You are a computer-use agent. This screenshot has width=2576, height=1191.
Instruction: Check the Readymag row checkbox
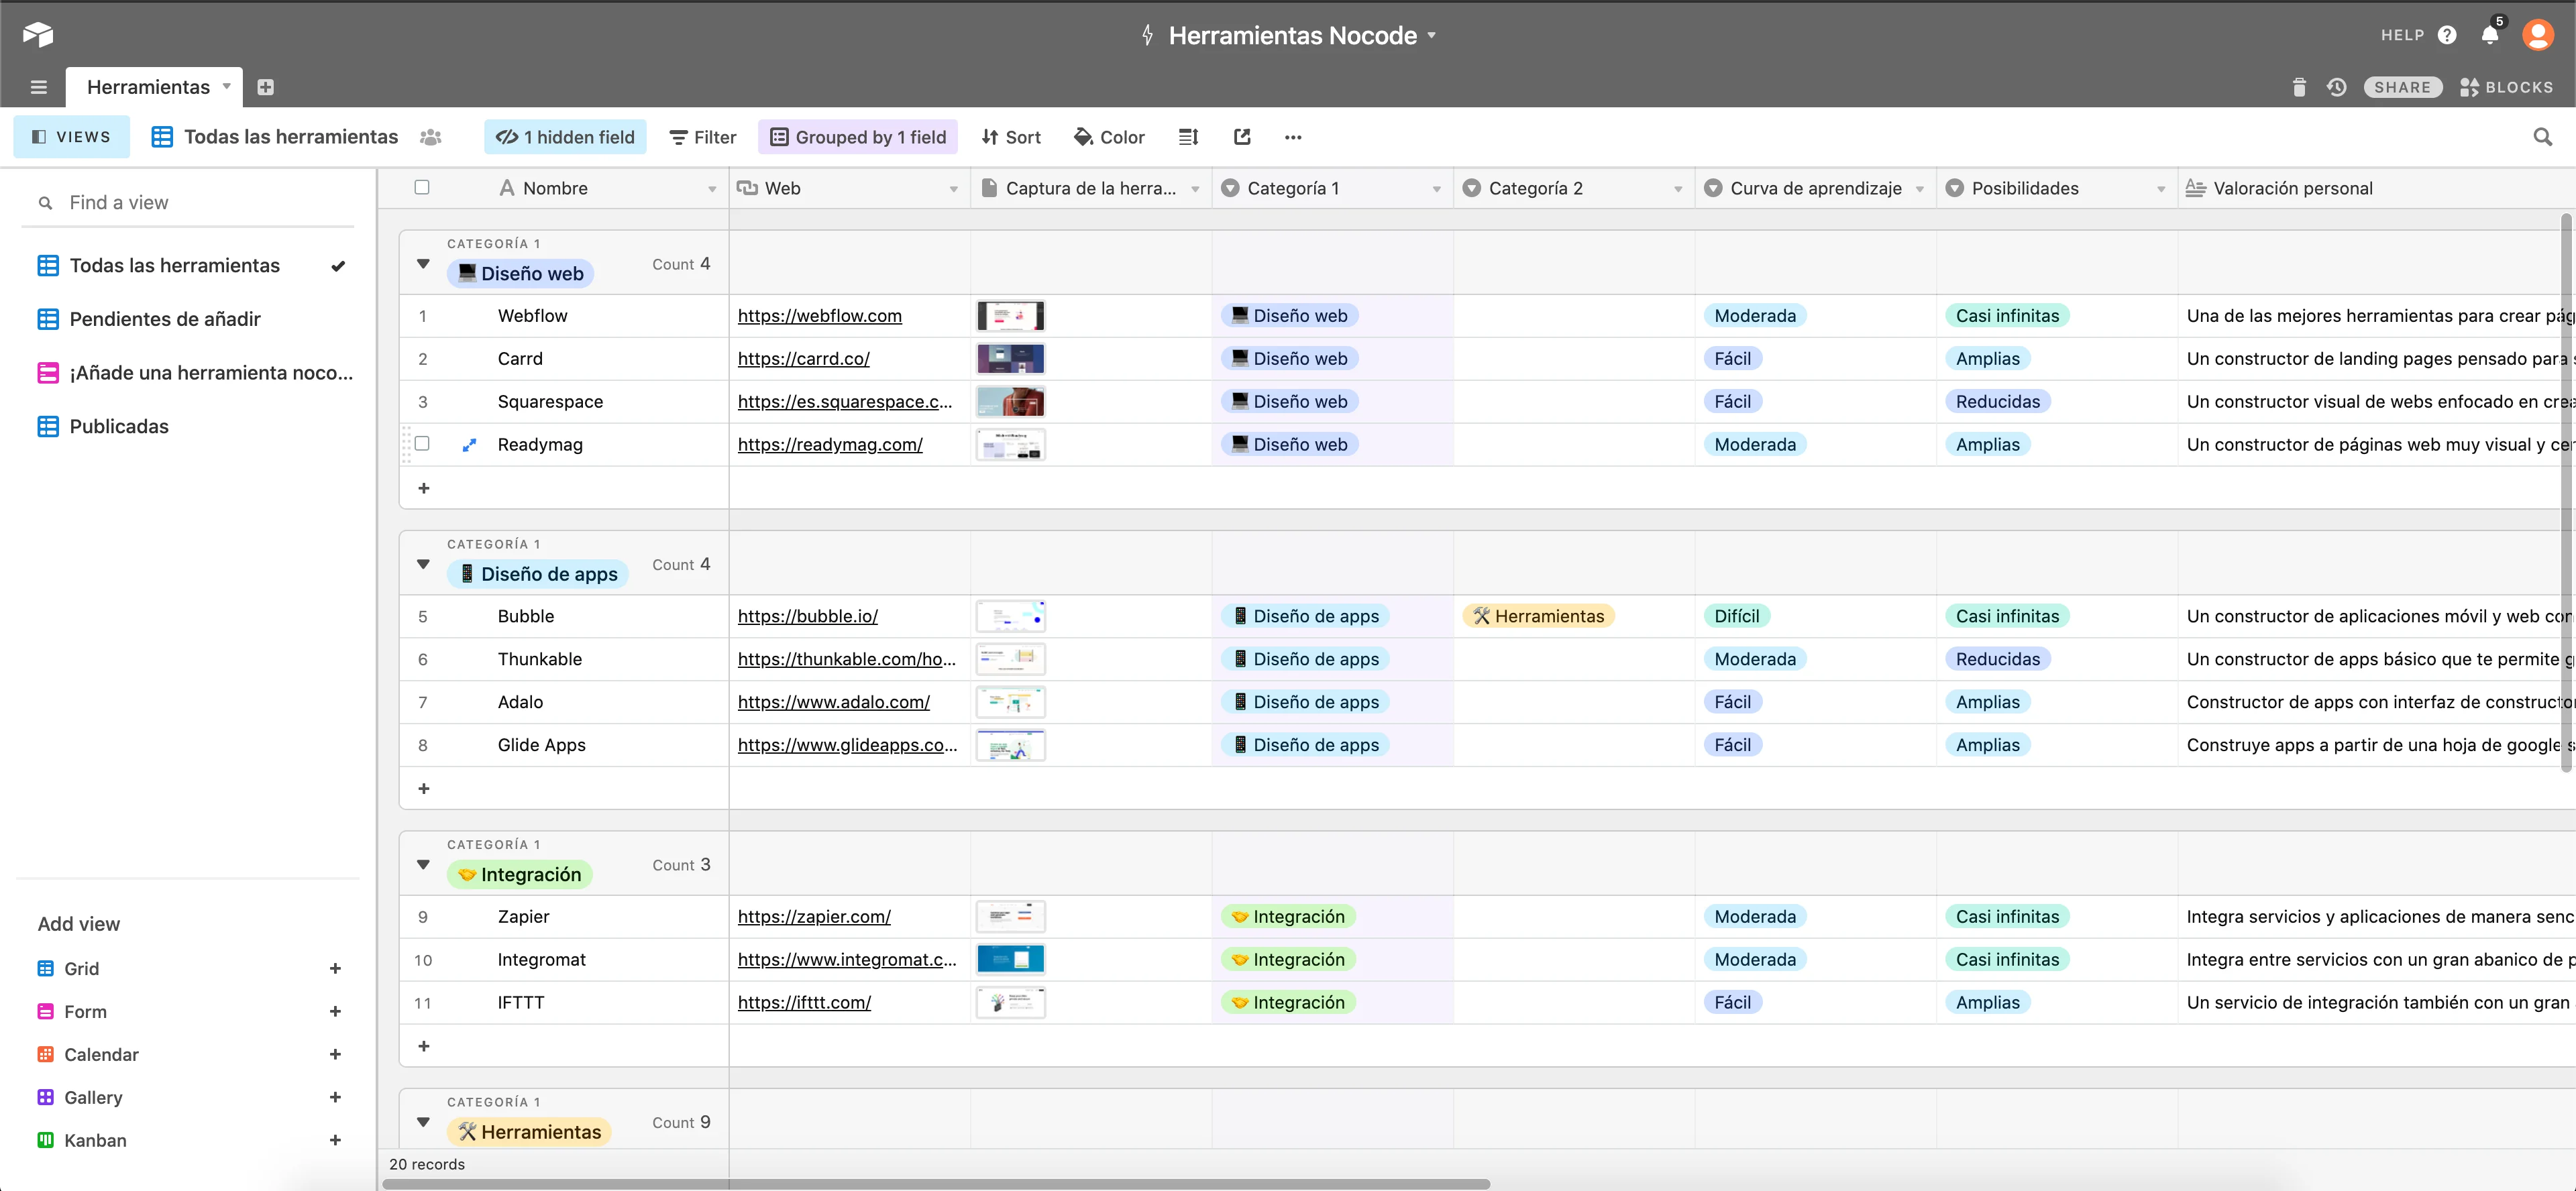click(422, 443)
